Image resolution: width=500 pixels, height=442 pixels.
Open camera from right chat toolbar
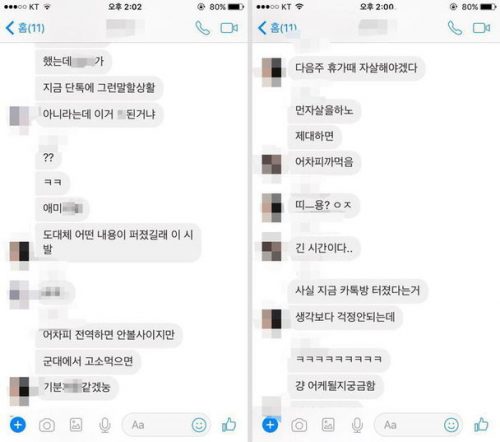click(x=299, y=425)
